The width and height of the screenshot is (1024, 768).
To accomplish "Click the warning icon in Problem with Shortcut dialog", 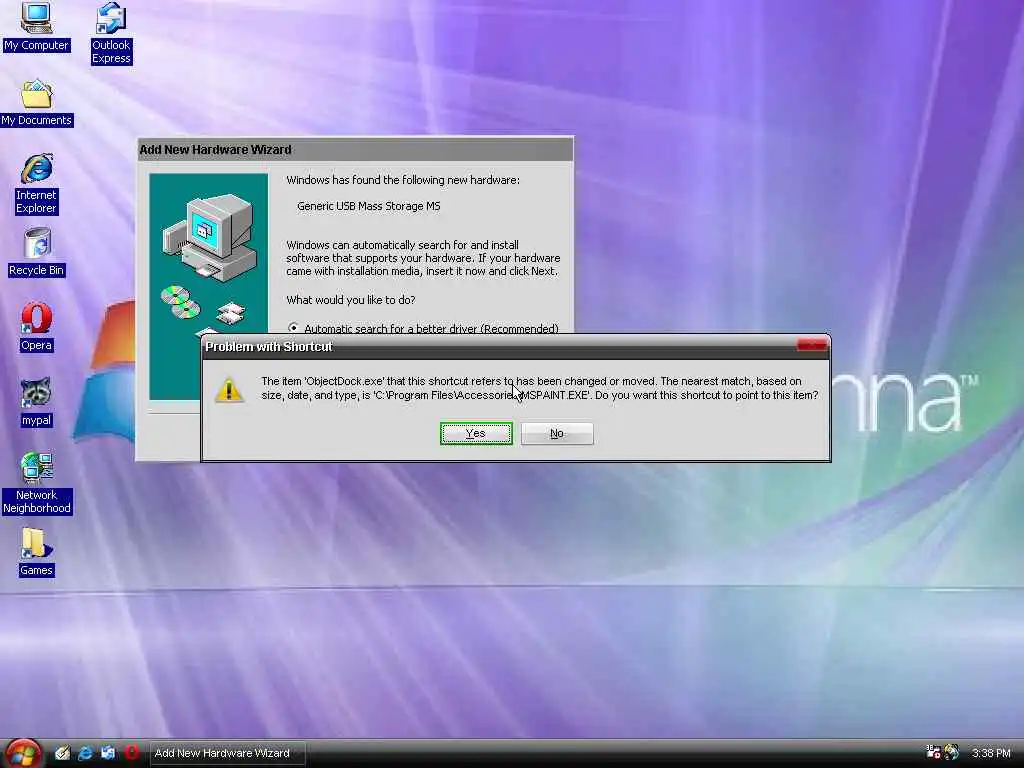I will (x=229, y=390).
